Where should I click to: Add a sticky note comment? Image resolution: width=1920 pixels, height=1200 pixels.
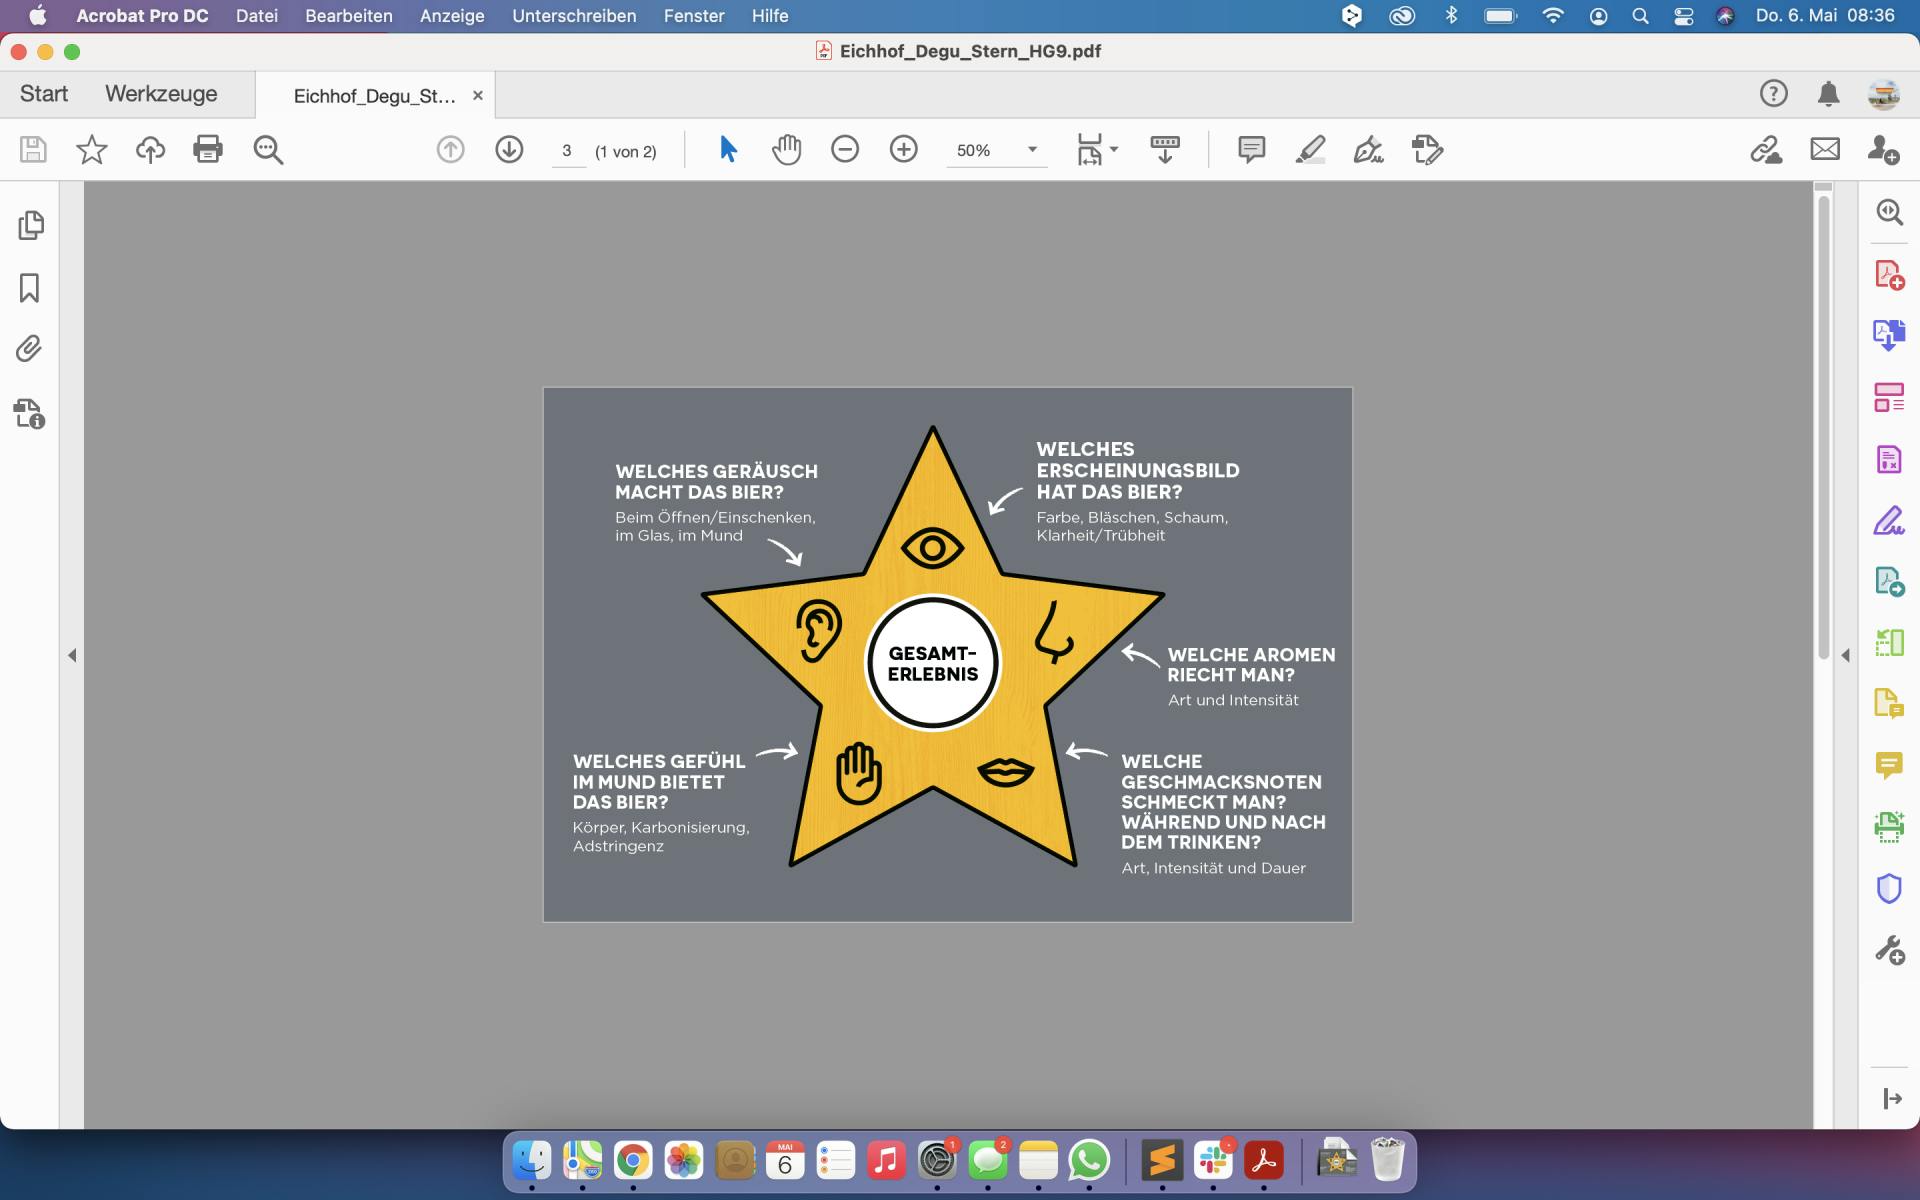pyautogui.click(x=1251, y=150)
